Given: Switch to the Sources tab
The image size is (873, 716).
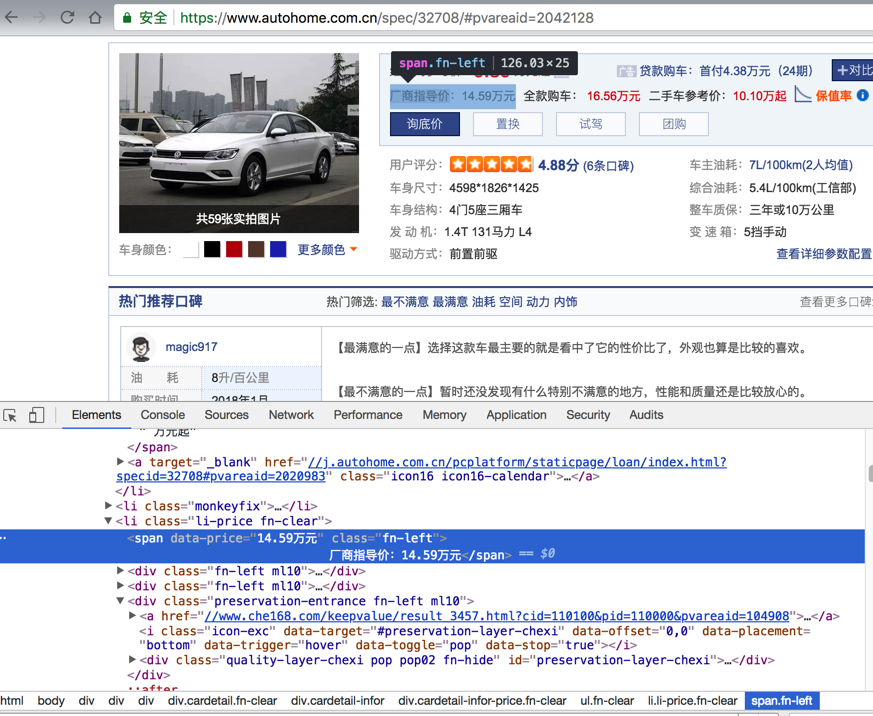Looking at the screenshot, I should [226, 415].
